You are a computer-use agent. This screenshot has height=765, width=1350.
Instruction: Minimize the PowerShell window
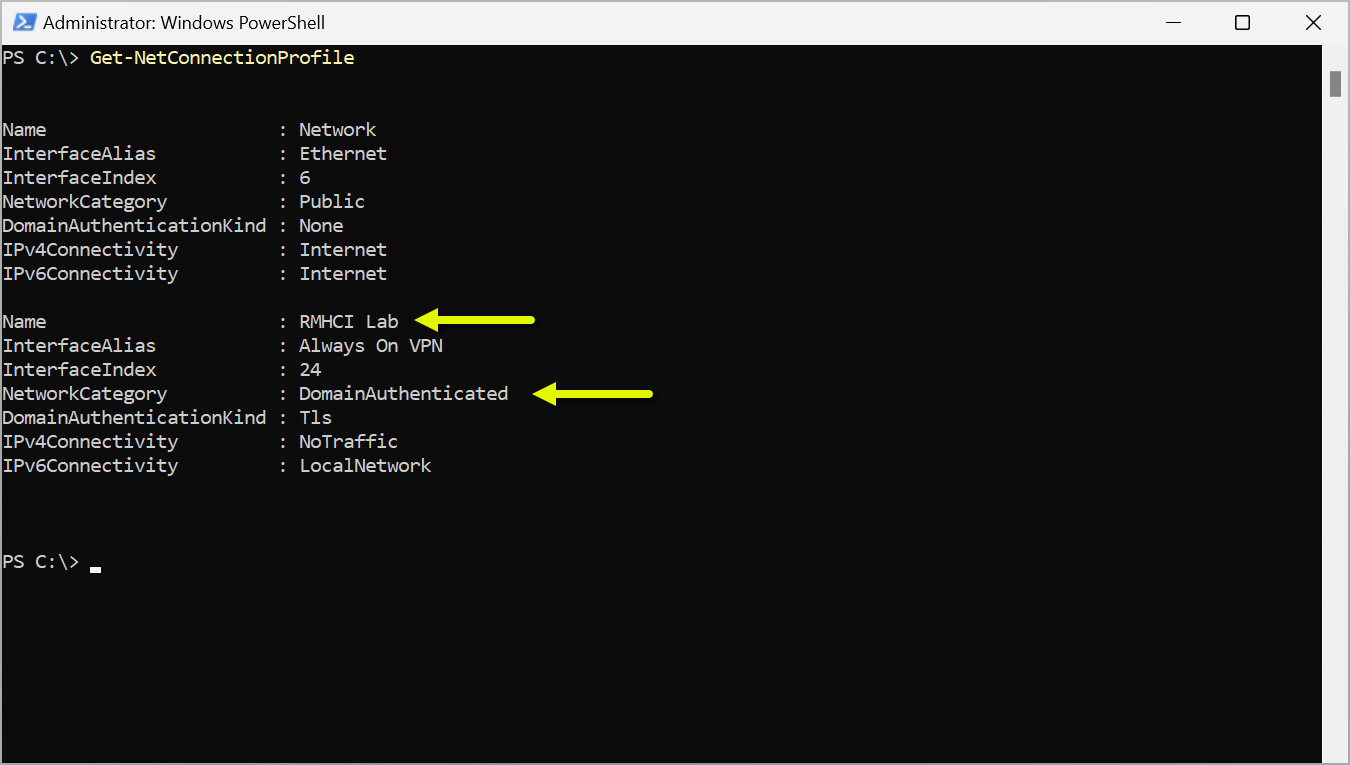(1171, 22)
